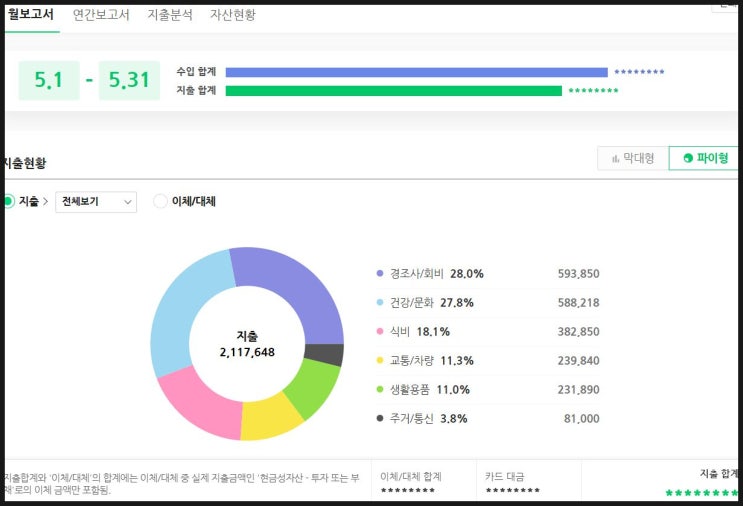Click the amount 588,218

tap(579, 302)
